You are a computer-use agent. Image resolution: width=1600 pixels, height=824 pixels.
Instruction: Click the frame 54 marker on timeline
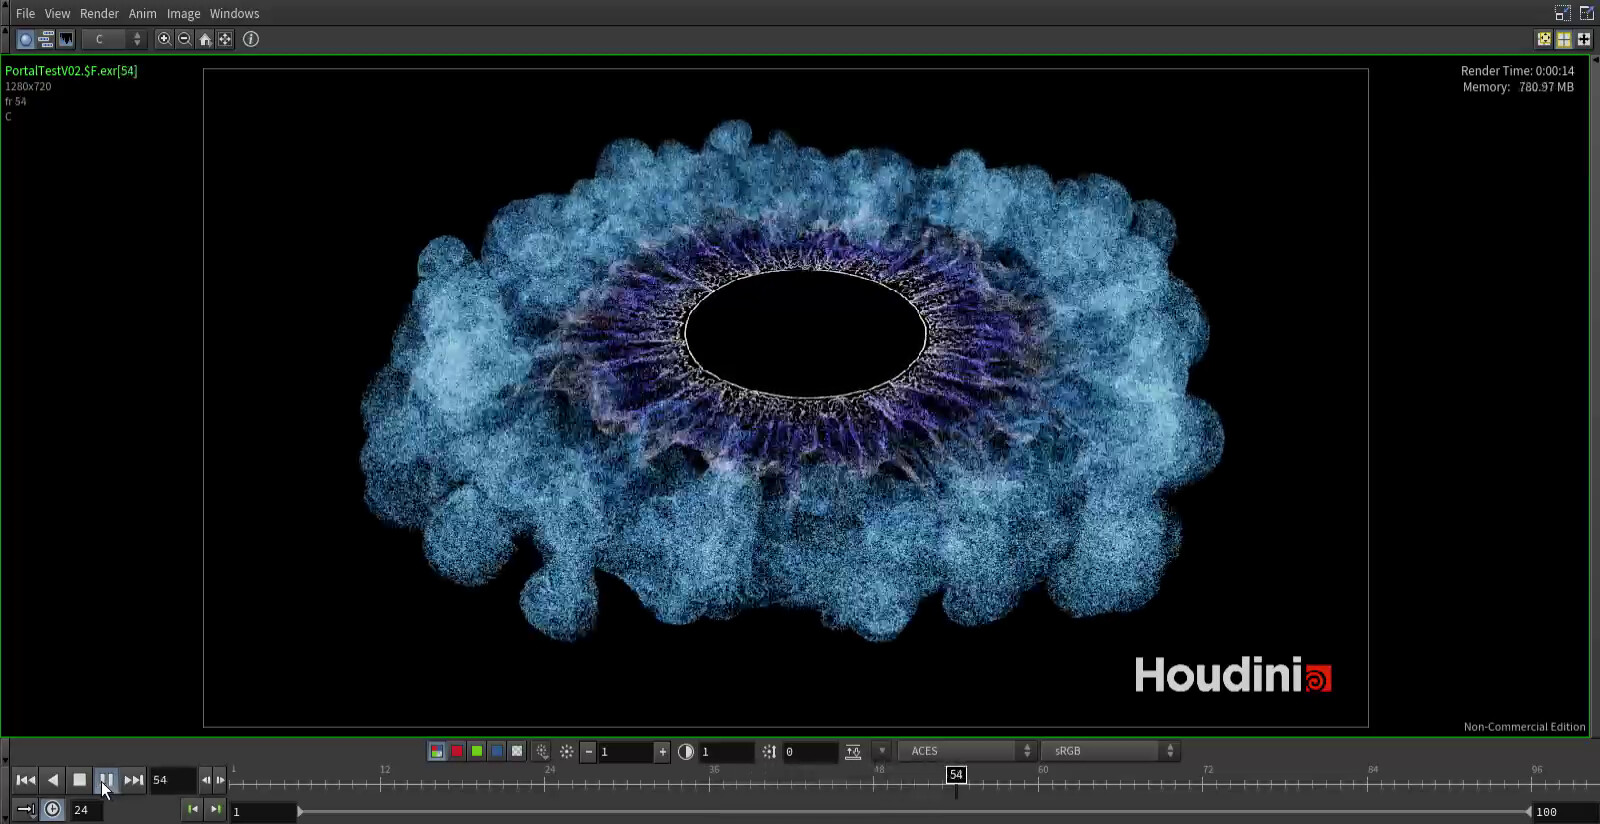[956, 775]
